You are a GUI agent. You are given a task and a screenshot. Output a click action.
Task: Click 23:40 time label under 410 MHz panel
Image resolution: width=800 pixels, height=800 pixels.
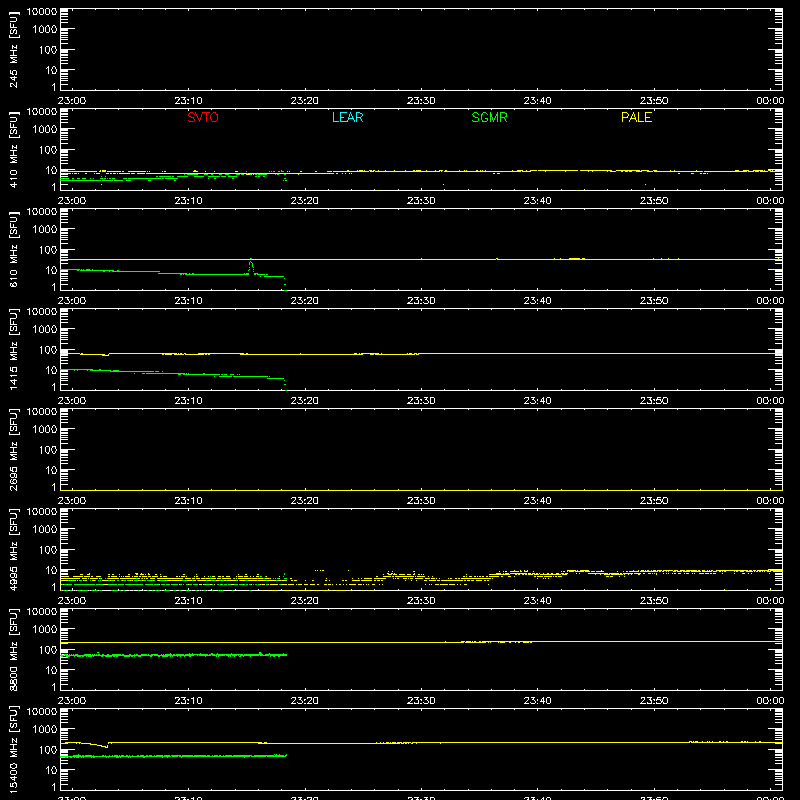(x=537, y=201)
